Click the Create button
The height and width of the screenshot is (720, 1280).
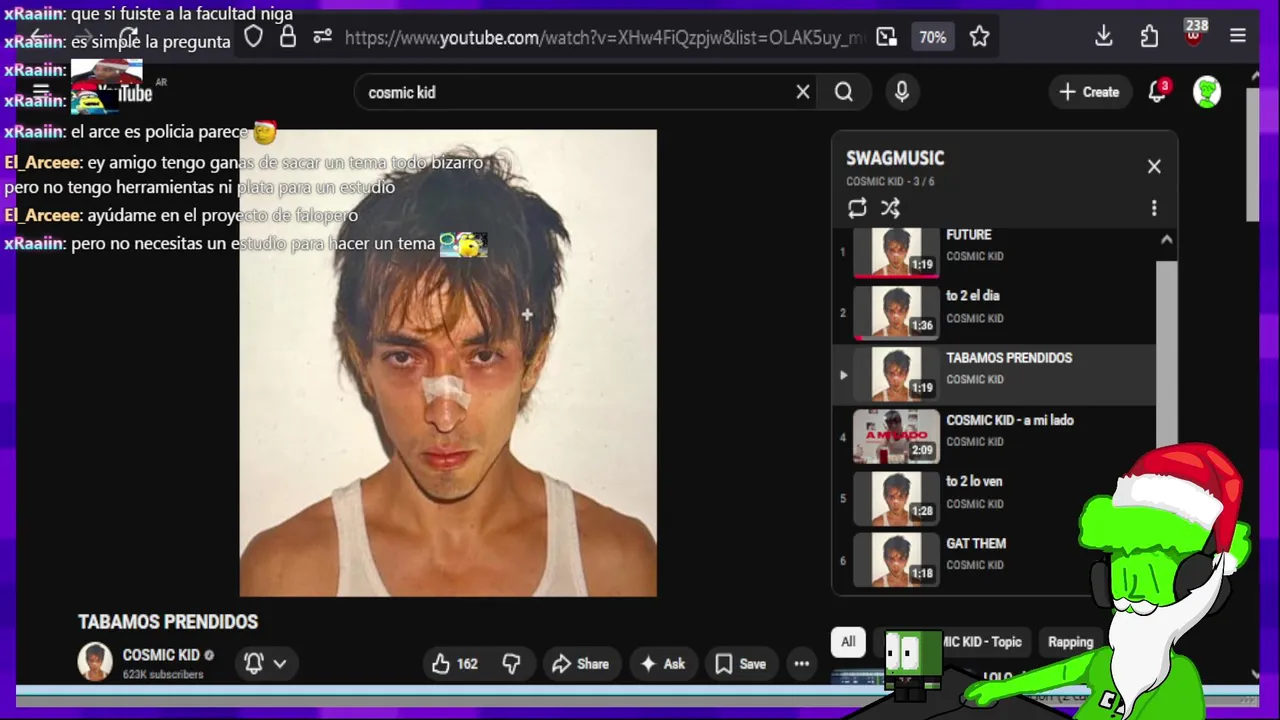pyautogui.click(x=1089, y=92)
